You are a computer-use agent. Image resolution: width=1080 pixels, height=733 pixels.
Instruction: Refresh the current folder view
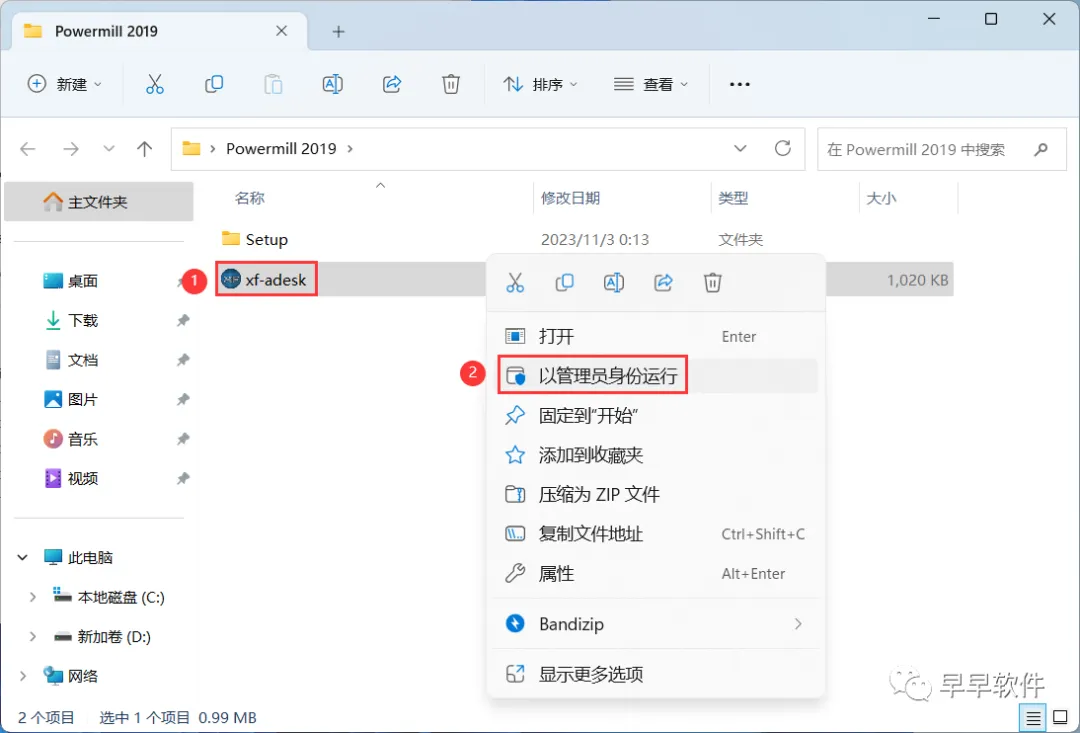782,148
